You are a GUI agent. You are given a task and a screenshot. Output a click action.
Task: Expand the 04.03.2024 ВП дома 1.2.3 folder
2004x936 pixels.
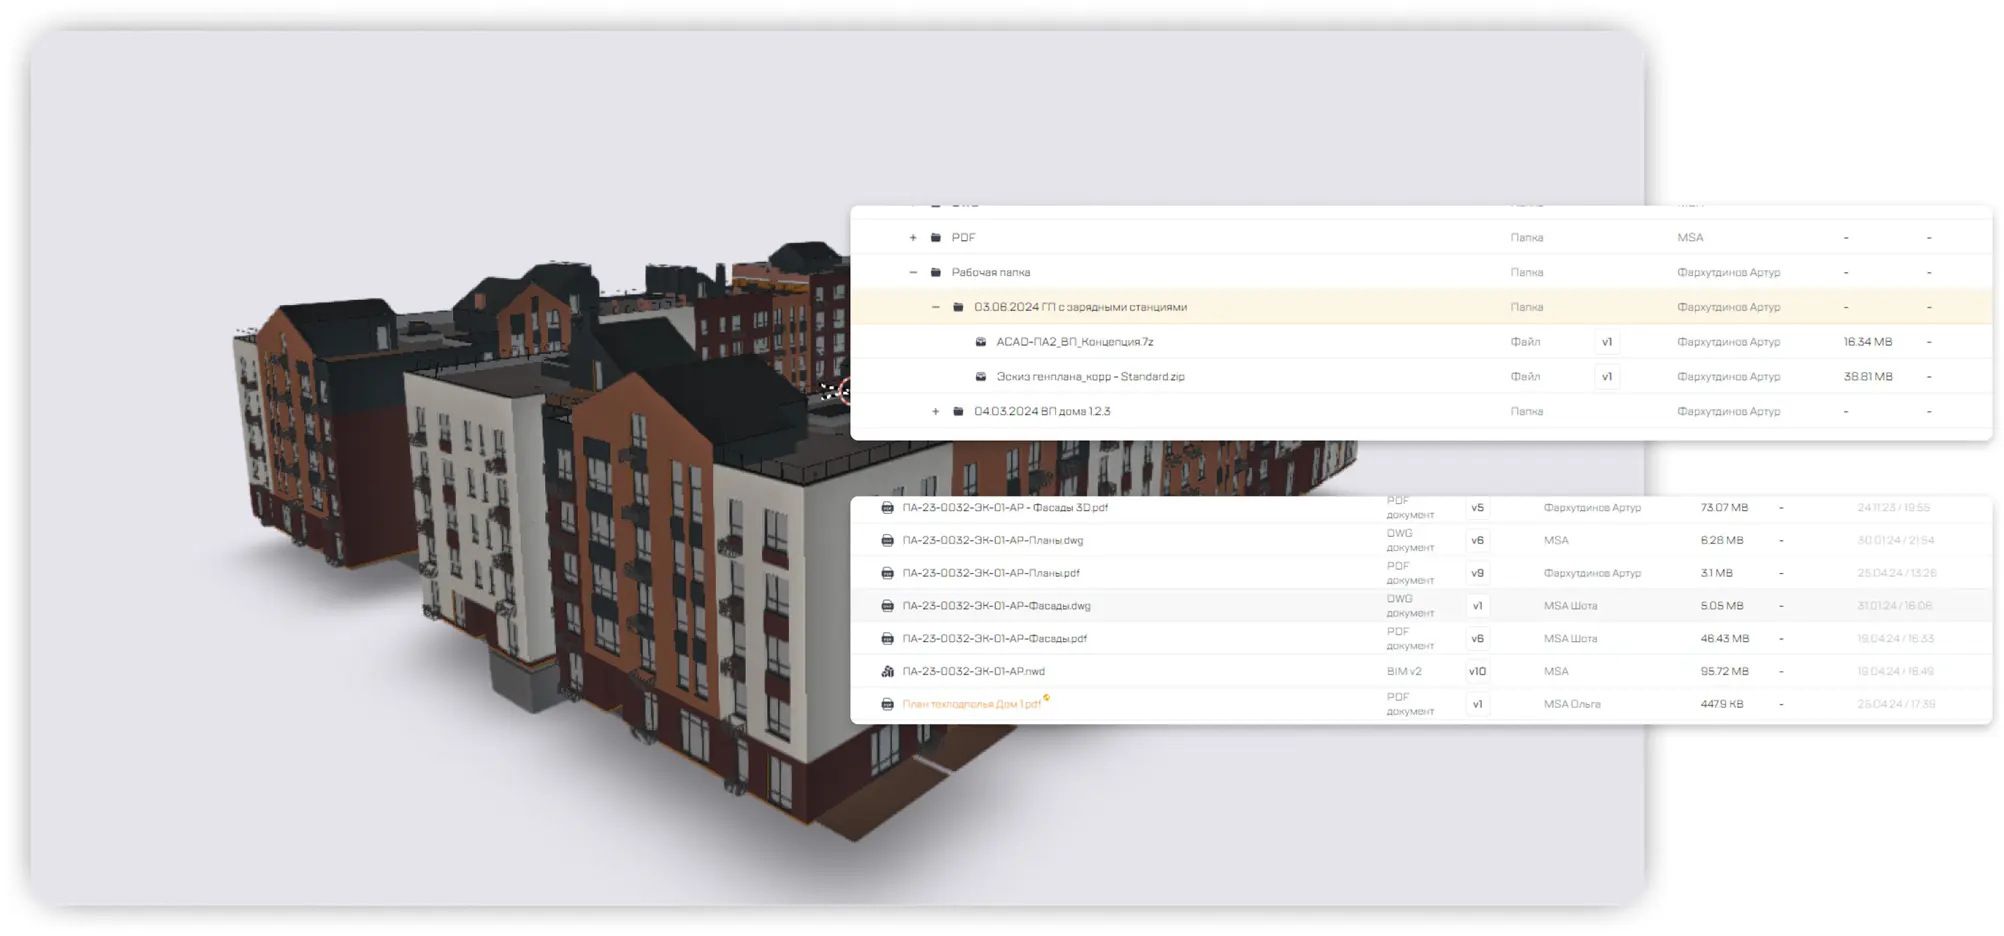coord(935,411)
